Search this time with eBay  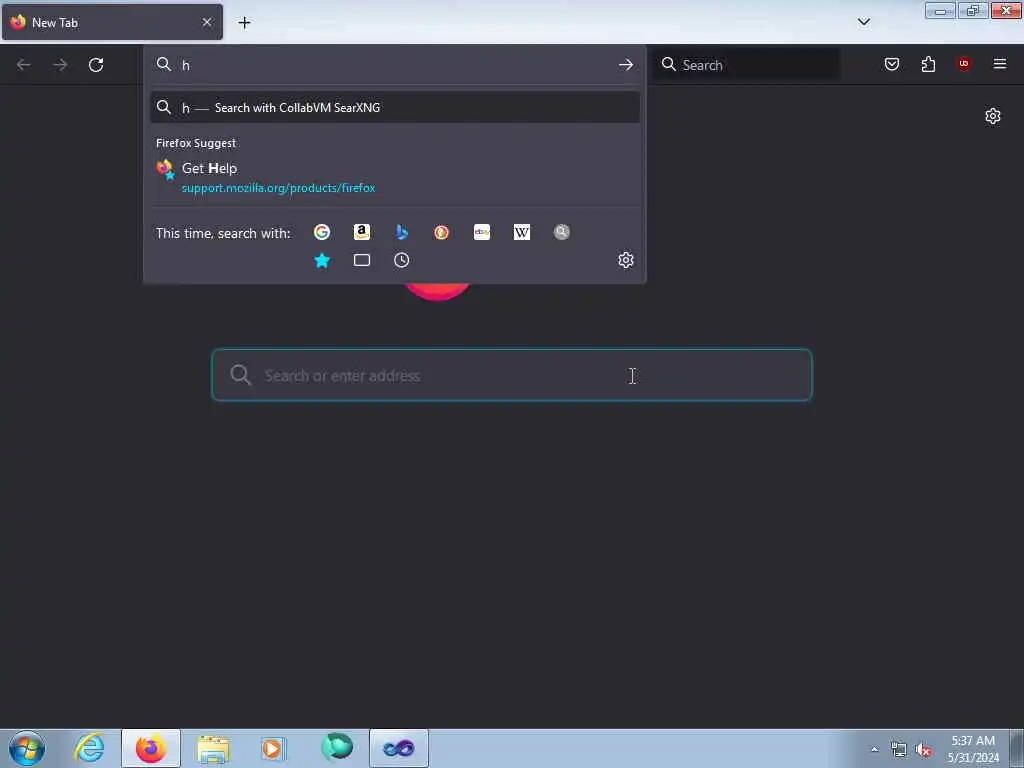482,232
